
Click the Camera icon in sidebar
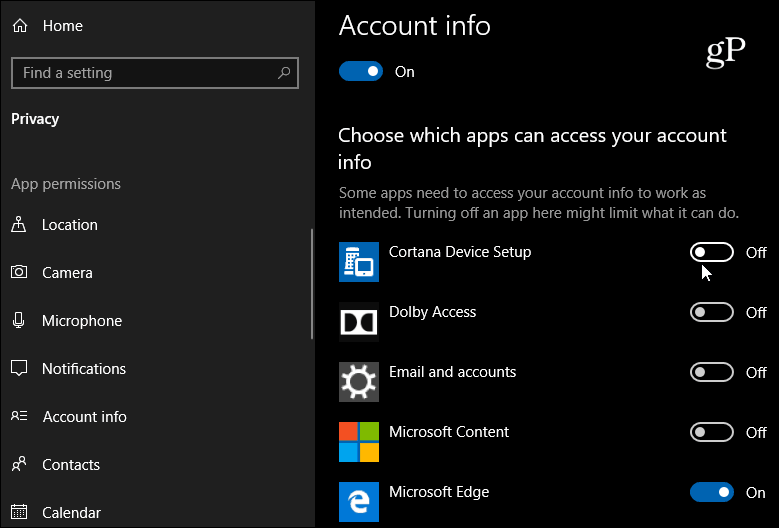pyautogui.click(x=19, y=272)
